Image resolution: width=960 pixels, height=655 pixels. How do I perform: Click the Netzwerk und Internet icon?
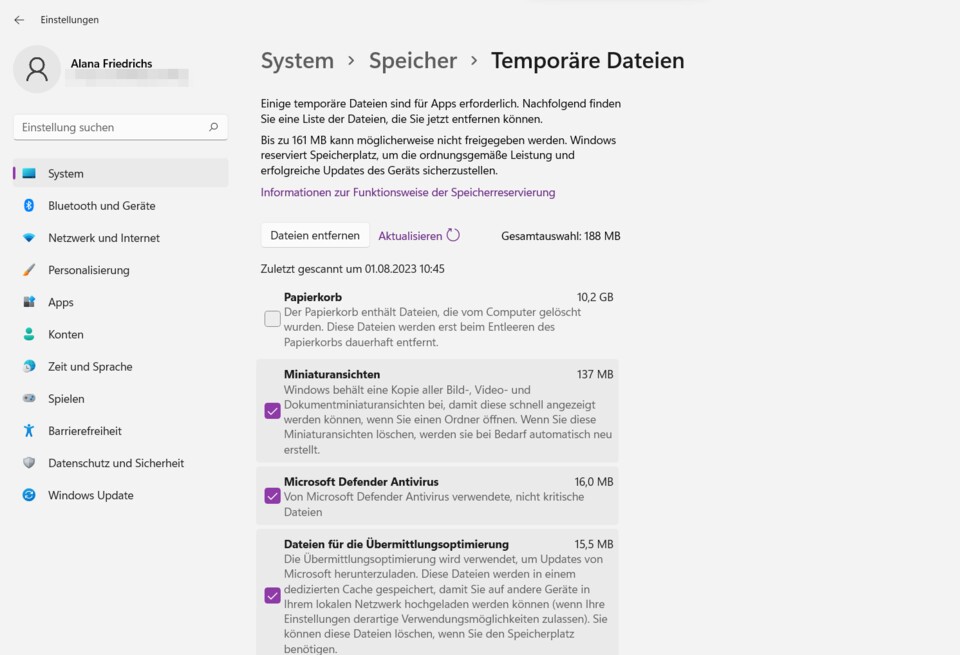[29, 238]
